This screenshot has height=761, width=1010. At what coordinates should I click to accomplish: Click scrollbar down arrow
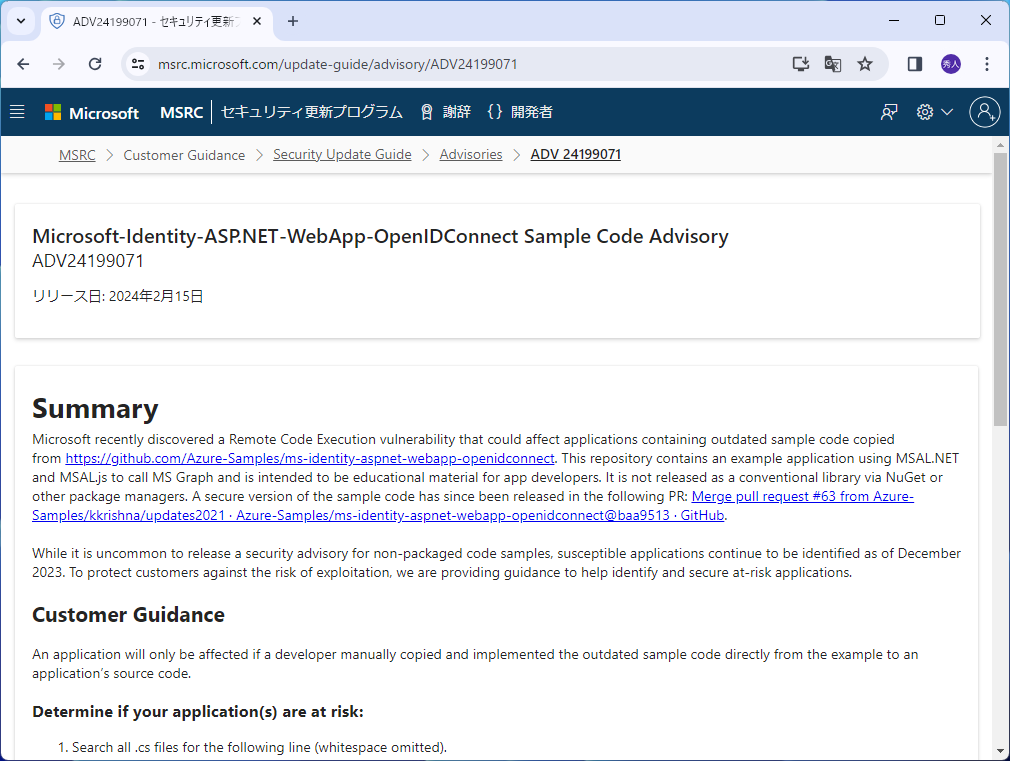click(x=1000, y=751)
